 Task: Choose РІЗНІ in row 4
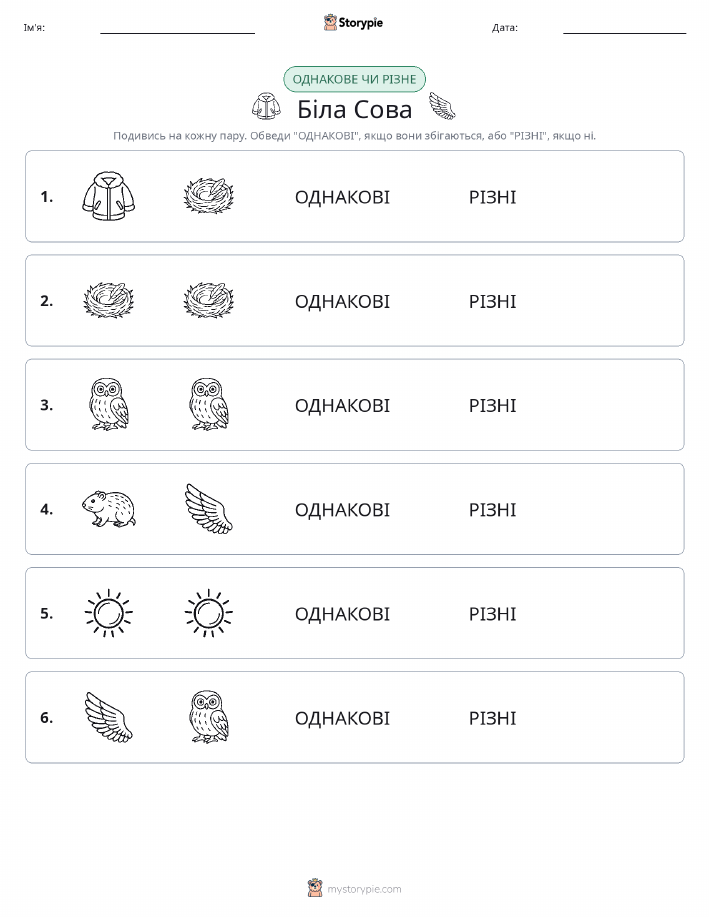point(493,509)
